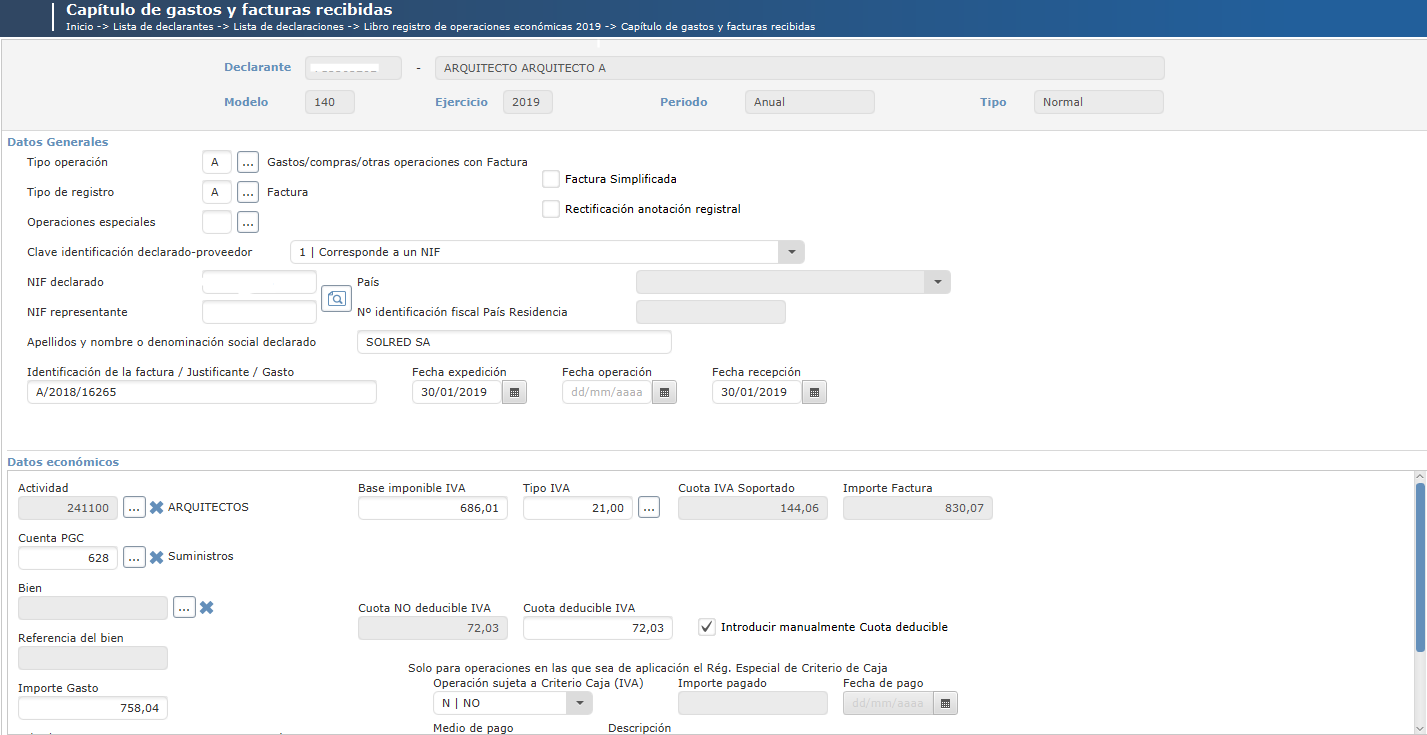Click the Base imponible IVA field
The width and height of the screenshot is (1427, 735).
coord(433,508)
